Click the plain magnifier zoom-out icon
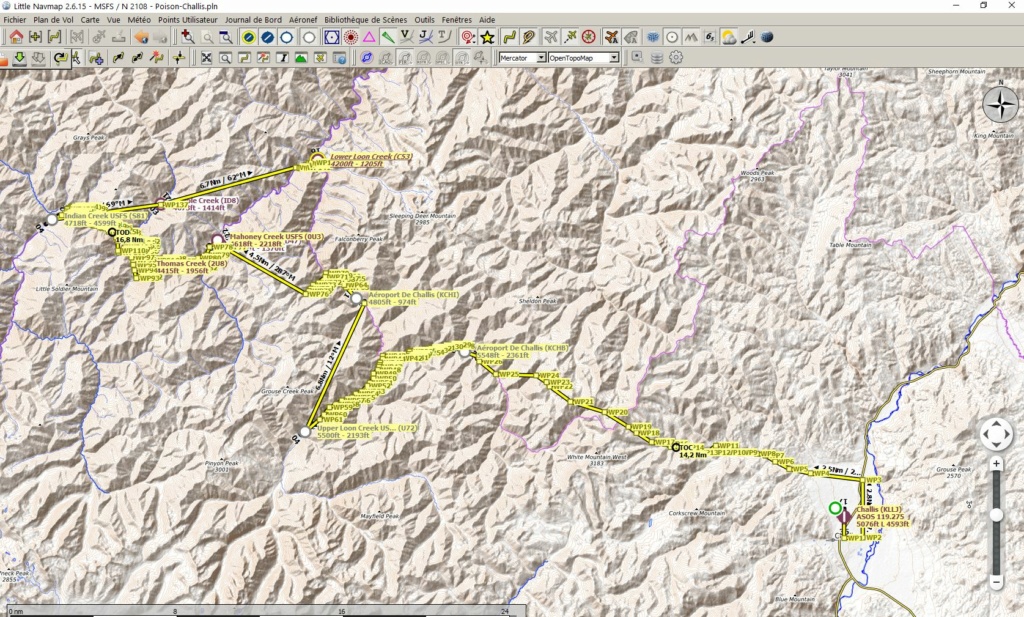This screenshot has height=617, width=1024. tap(207, 38)
